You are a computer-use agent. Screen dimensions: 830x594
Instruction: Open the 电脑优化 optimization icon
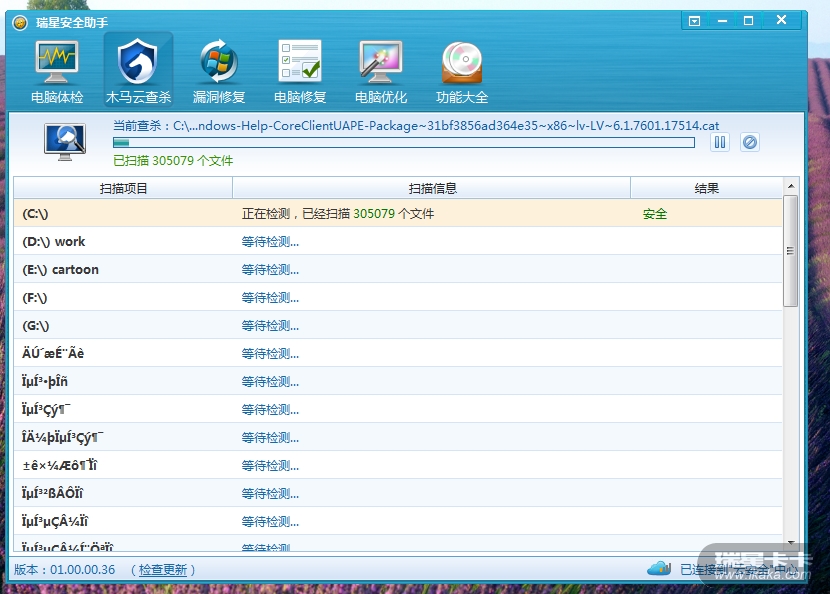pos(381,71)
